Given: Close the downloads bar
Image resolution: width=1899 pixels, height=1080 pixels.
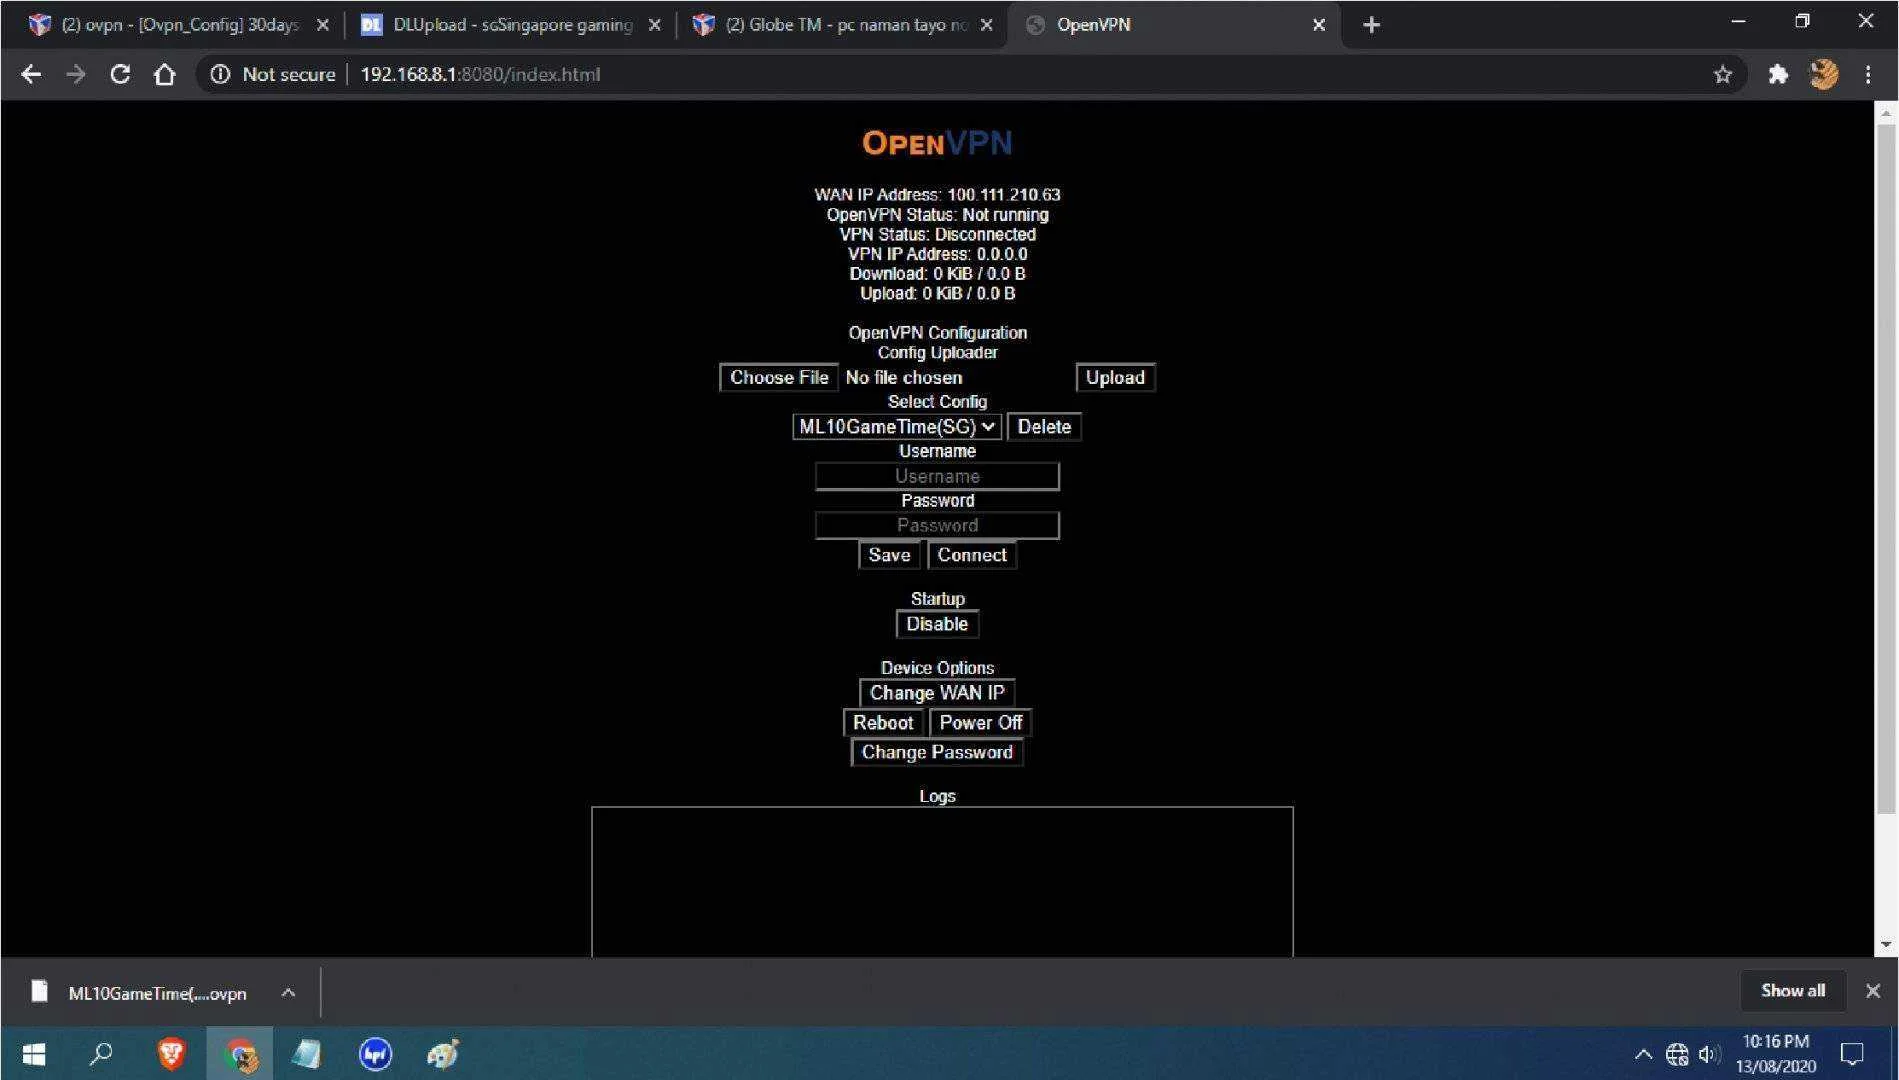Looking at the screenshot, I should click(1873, 991).
